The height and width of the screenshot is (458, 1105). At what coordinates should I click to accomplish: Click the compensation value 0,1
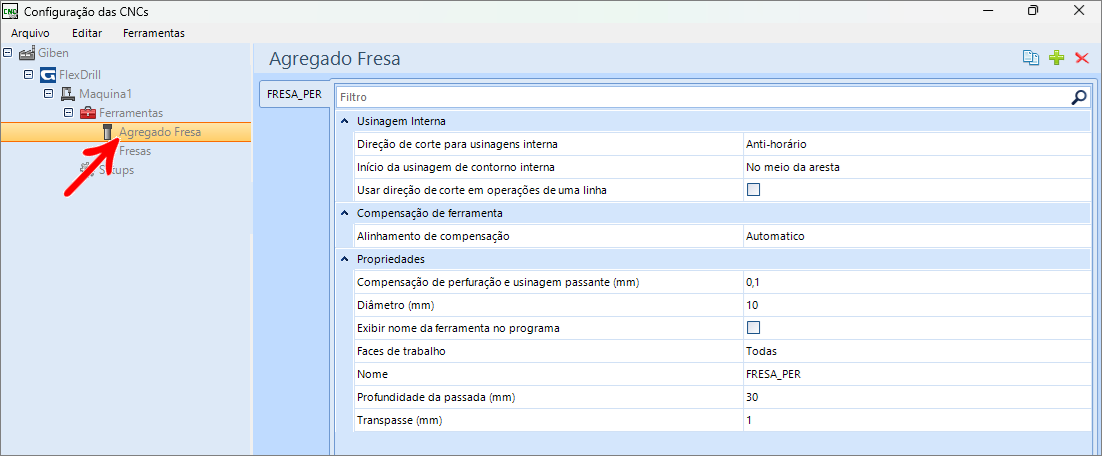click(917, 282)
